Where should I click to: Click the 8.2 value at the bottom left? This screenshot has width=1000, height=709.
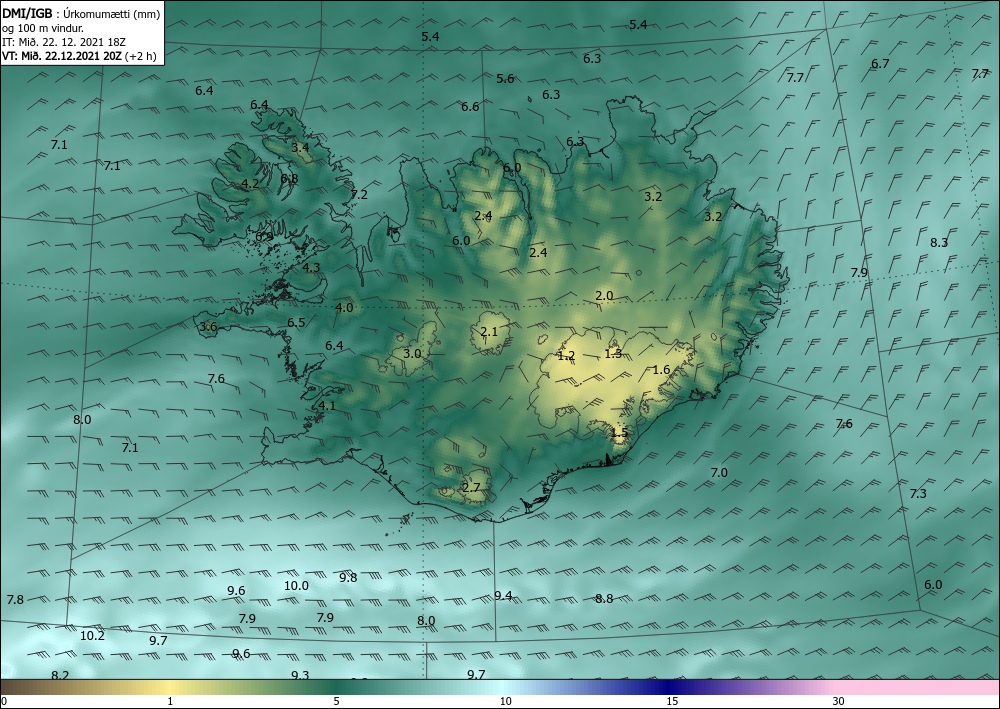60,675
